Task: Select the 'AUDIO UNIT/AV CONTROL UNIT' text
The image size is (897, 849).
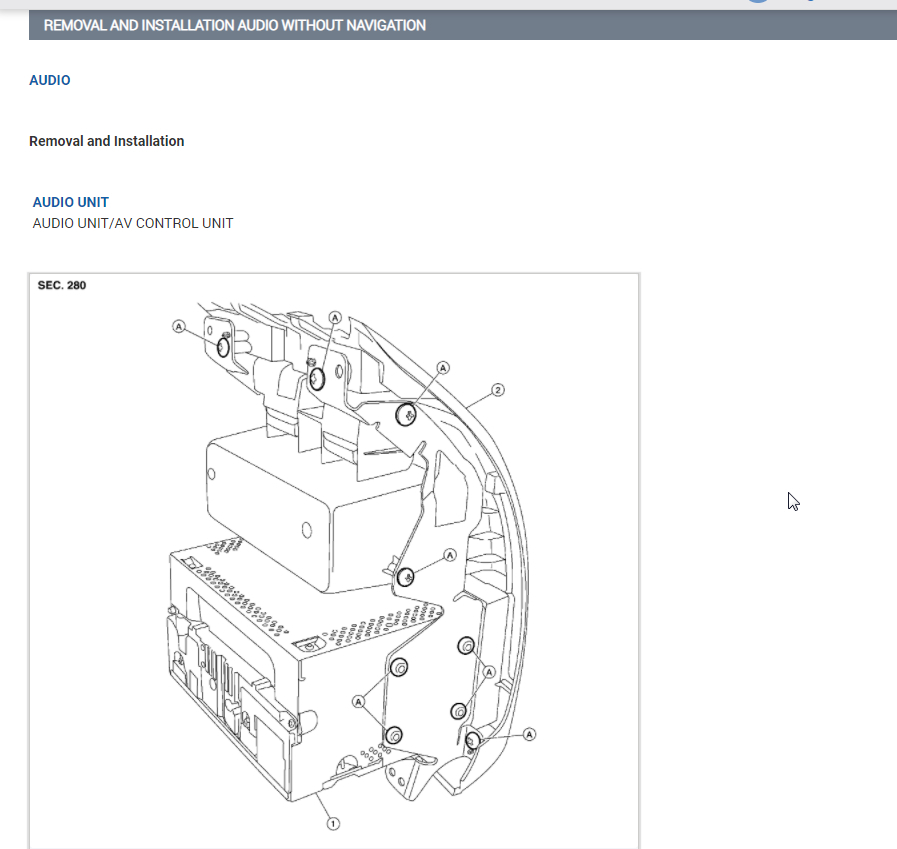Action: pos(133,223)
